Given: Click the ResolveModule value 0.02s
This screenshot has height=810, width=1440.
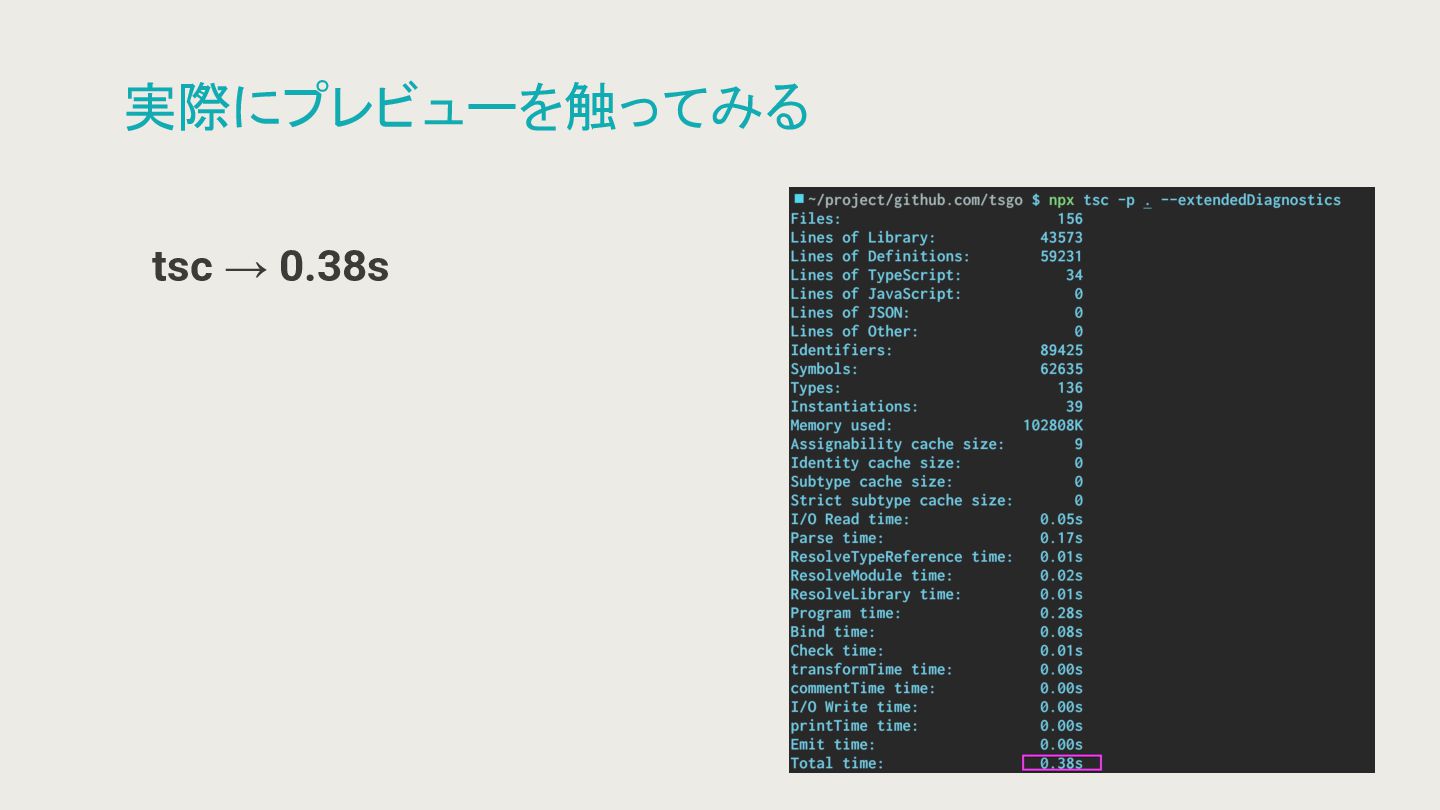Looking at the screenshot, I should click(x=1061, y=575).
